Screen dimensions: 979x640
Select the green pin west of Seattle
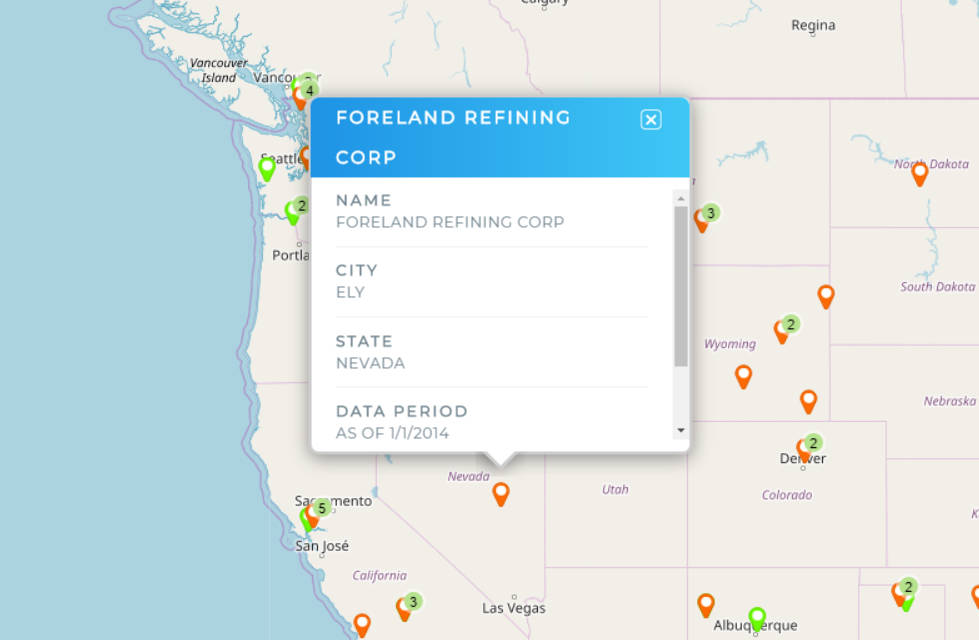pos(267,169)
